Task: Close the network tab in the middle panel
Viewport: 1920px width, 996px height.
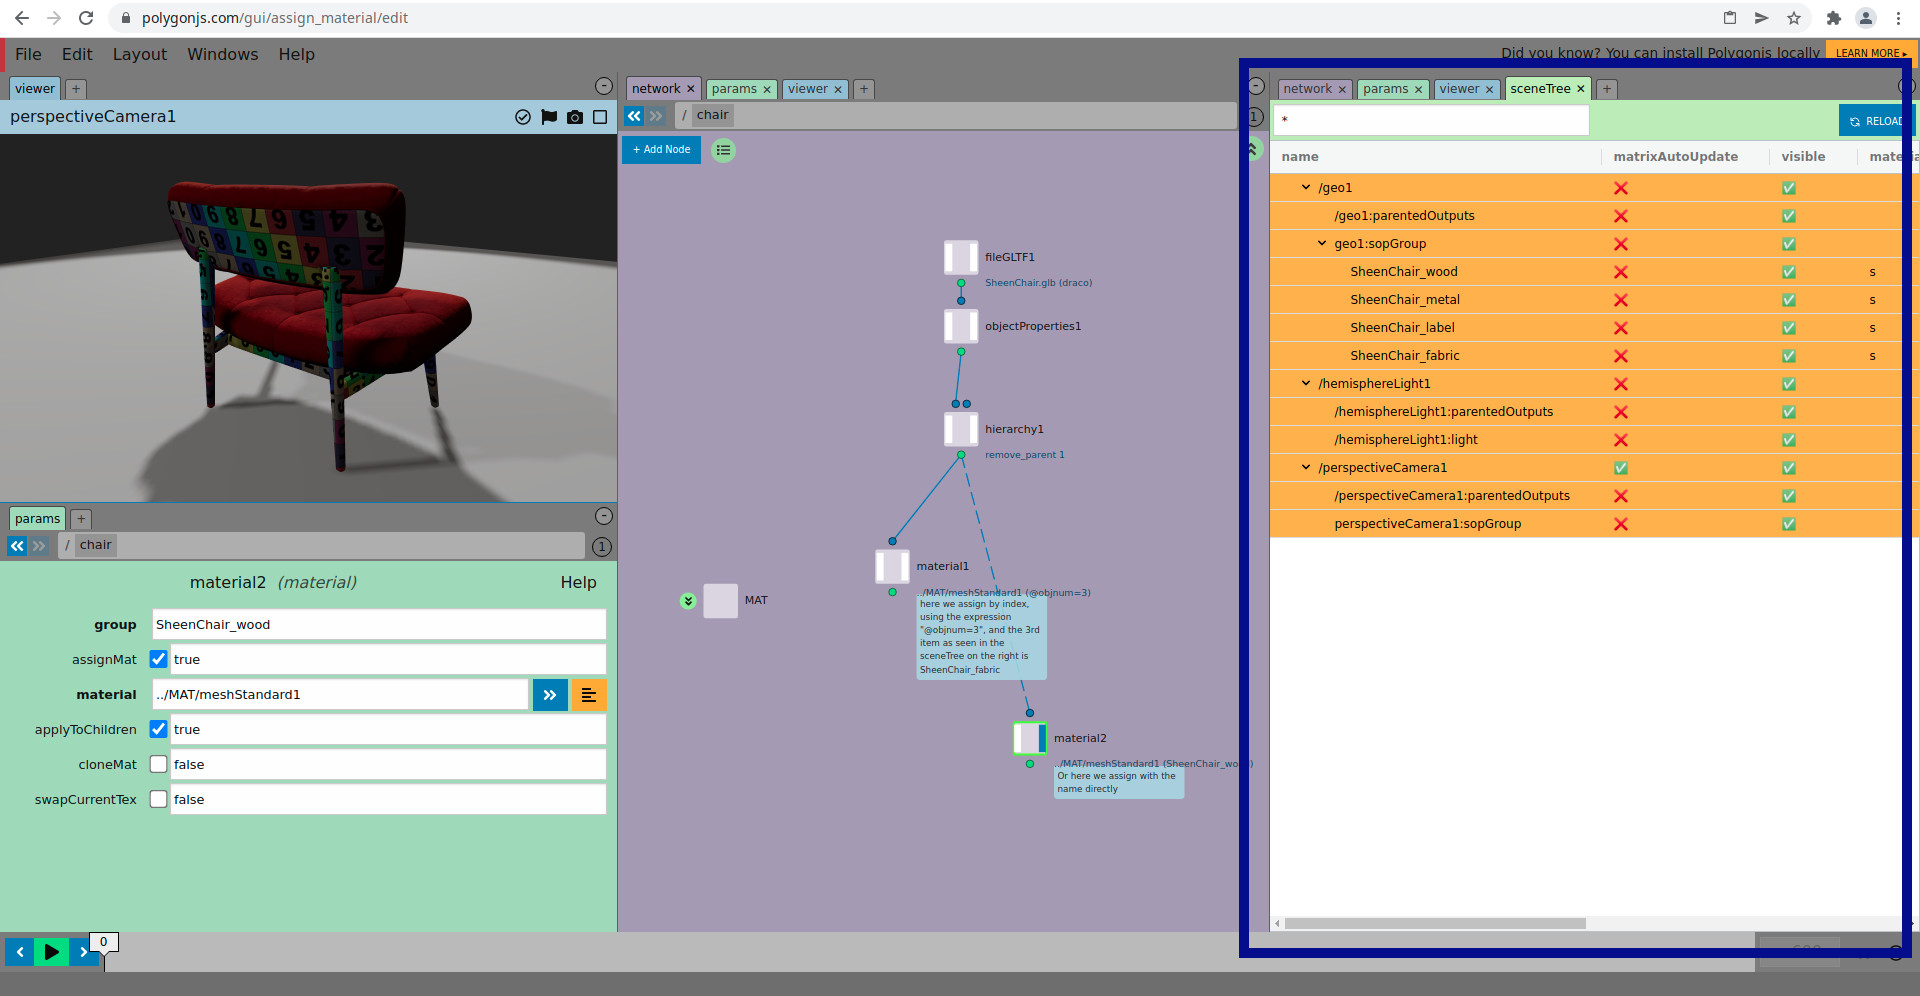Action: (690, 89)
